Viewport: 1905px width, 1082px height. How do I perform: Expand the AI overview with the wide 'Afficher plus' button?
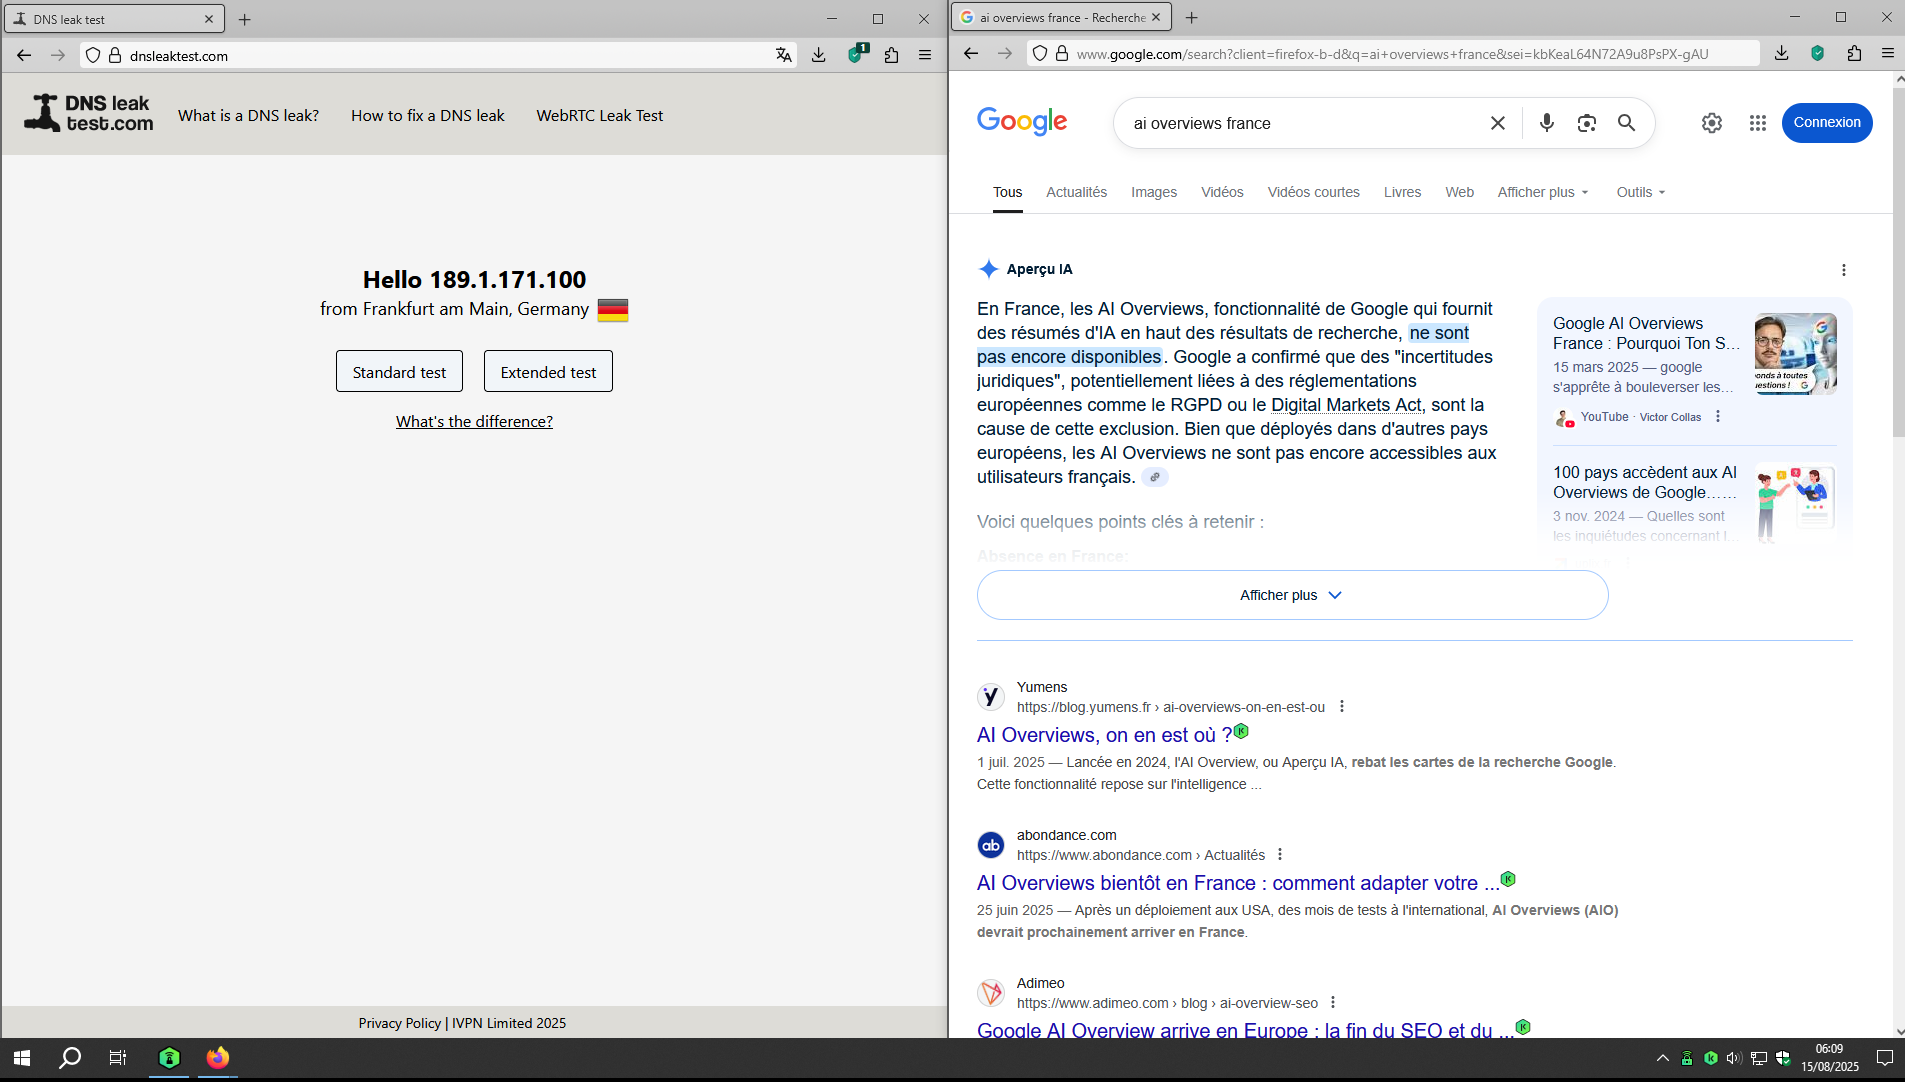click(1292, 595)
